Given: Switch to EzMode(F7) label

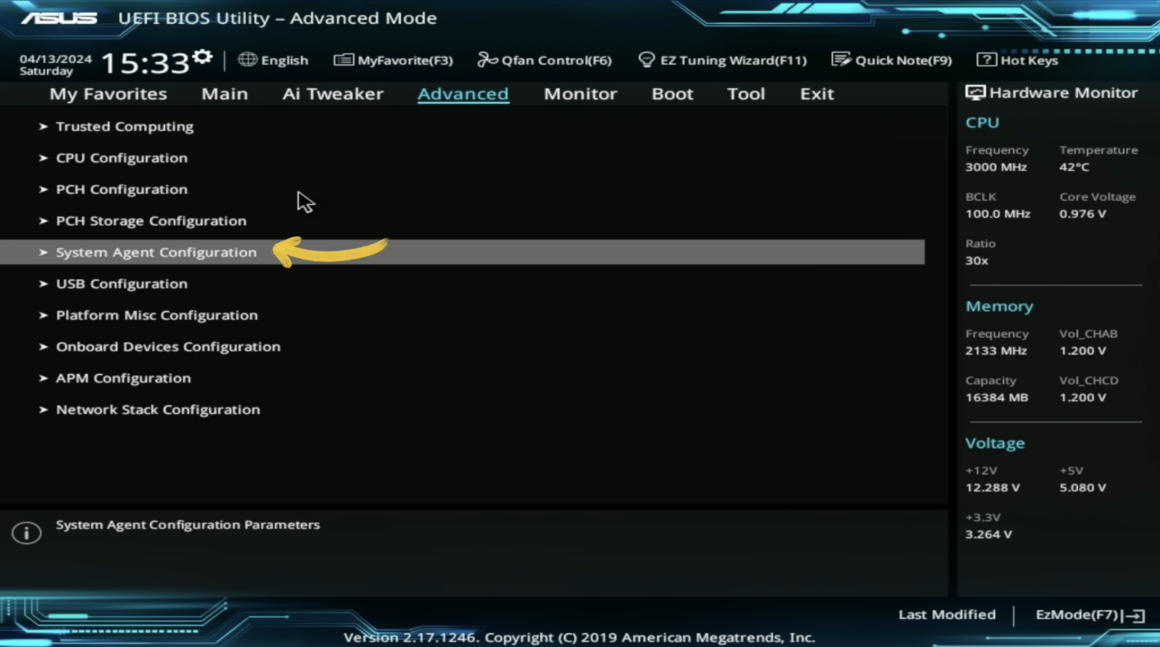Looking at the screenshot, I should (1077, 614).
